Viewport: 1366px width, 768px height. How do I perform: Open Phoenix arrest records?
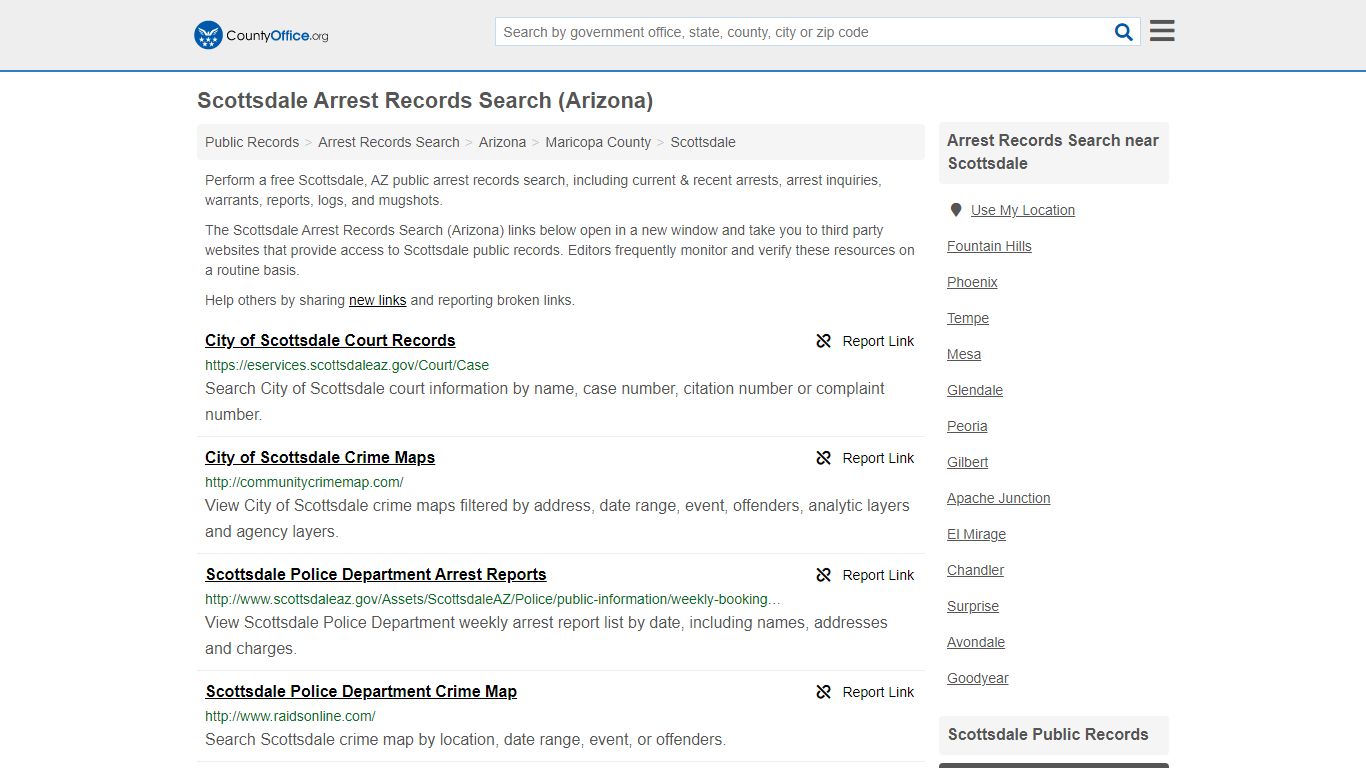coord(972,282)
